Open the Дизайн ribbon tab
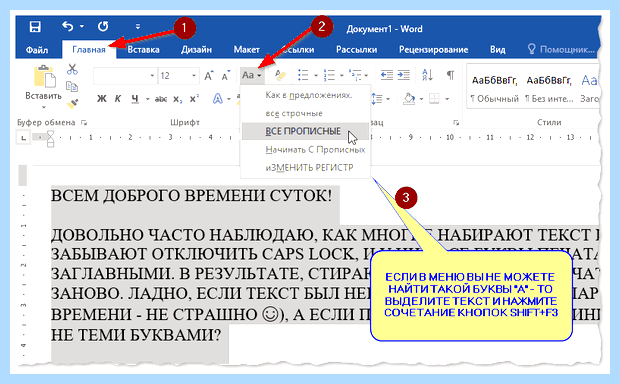The width and height of the screenshot is (620, 384). tap(197, 50)
